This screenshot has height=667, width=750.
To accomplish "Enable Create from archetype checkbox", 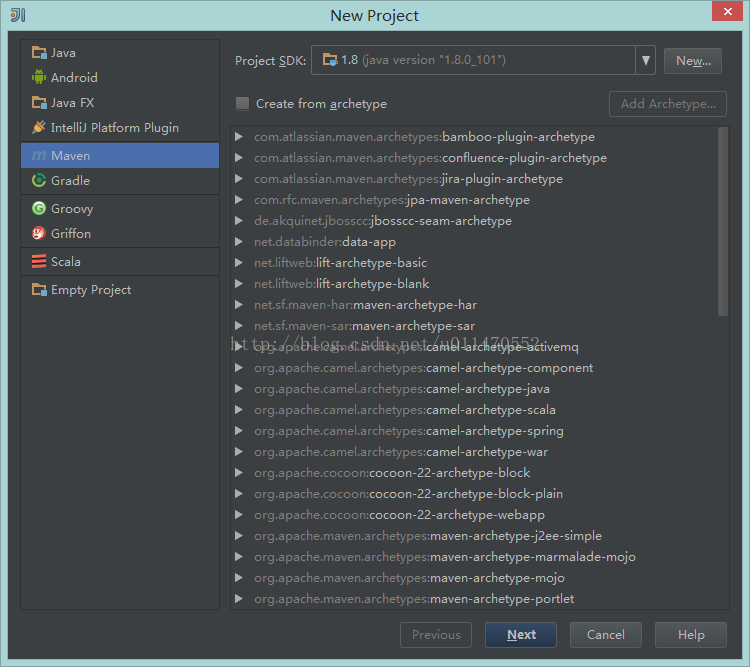I will click(x=243, y=103).
